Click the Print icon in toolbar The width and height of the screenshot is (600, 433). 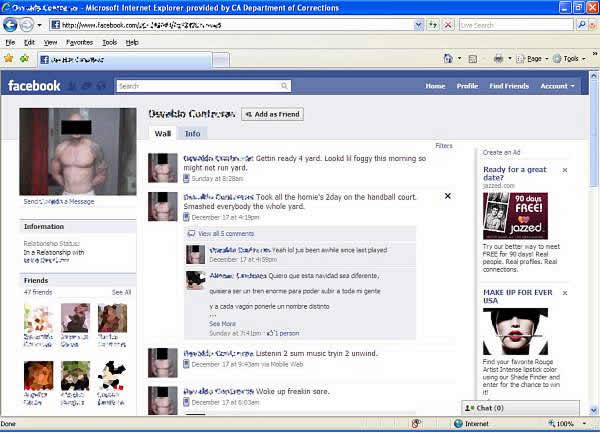pos(498,59)
